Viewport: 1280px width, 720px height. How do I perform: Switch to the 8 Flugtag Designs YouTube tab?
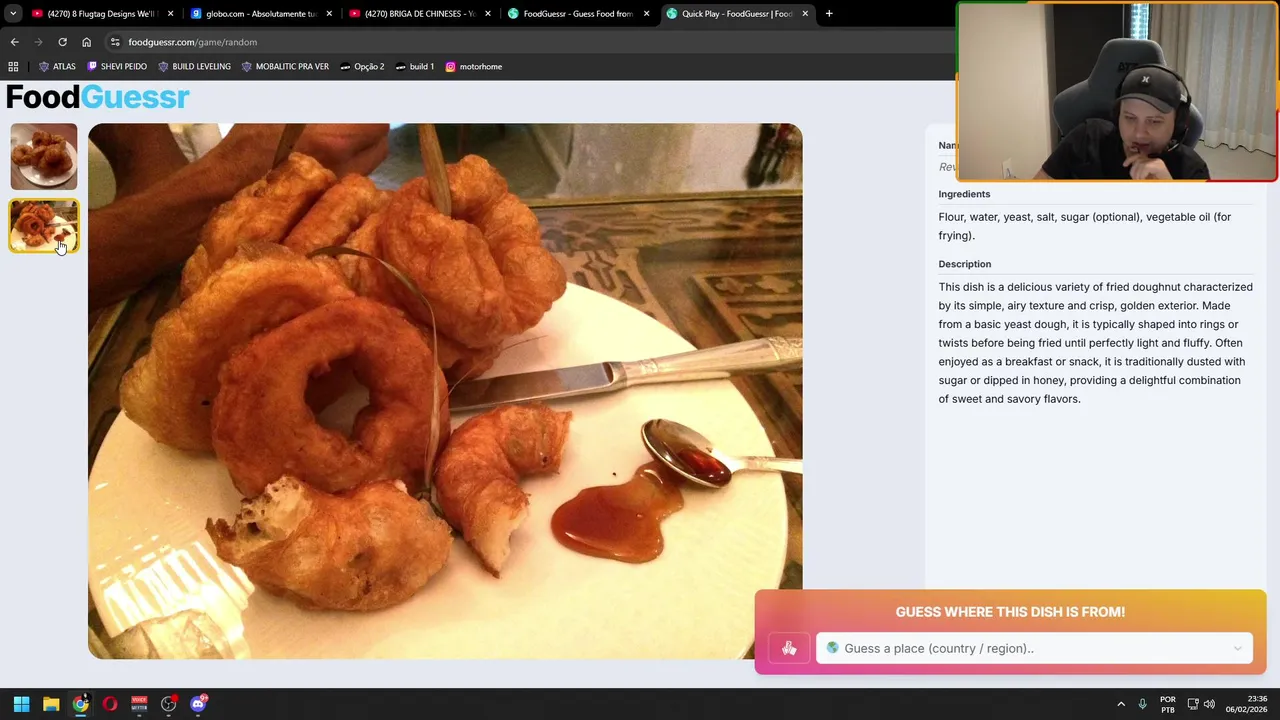(102, 13)
